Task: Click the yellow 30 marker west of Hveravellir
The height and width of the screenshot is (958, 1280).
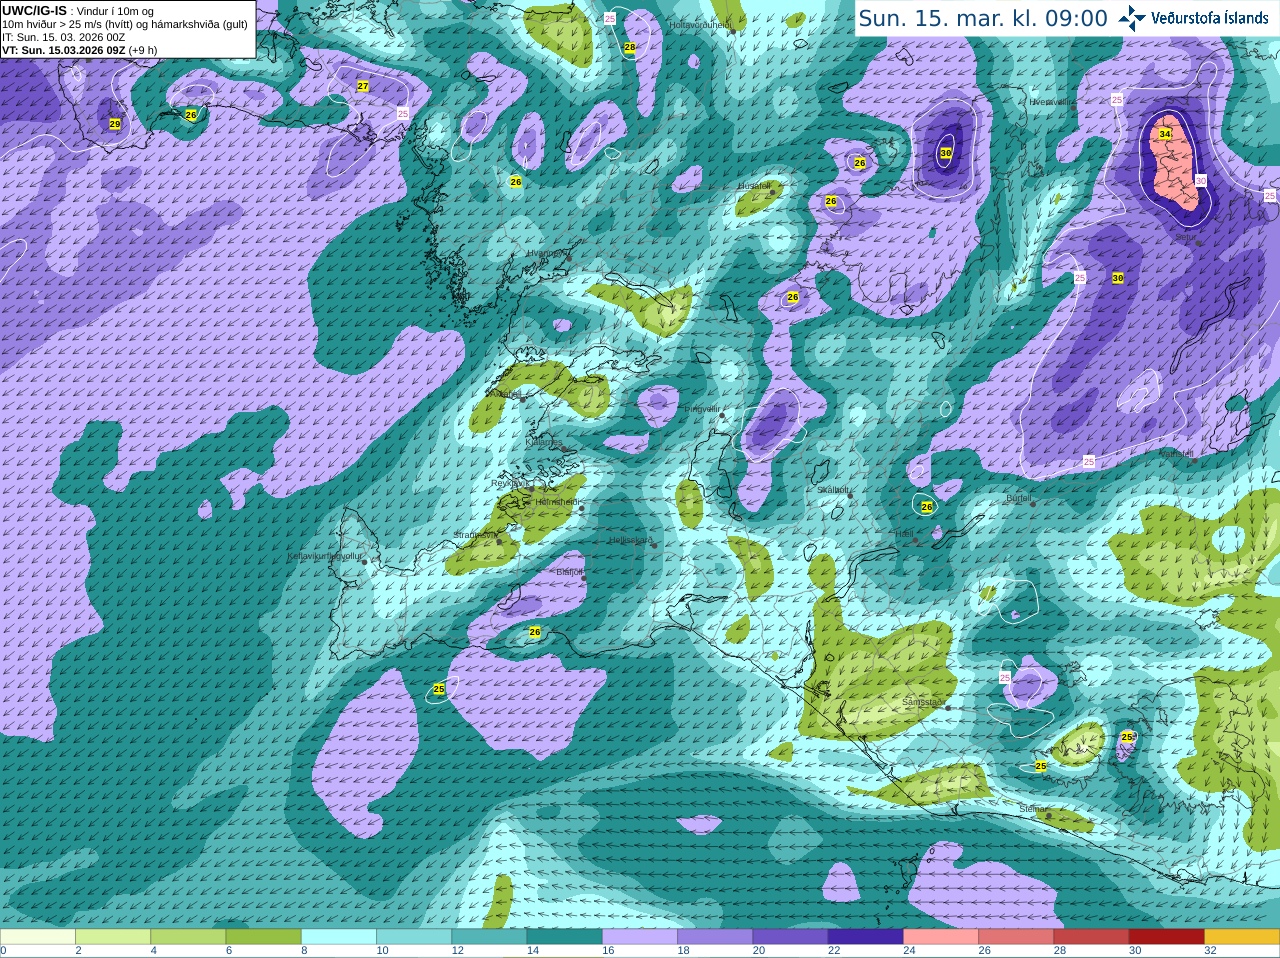Action: (x=946, y=153)
